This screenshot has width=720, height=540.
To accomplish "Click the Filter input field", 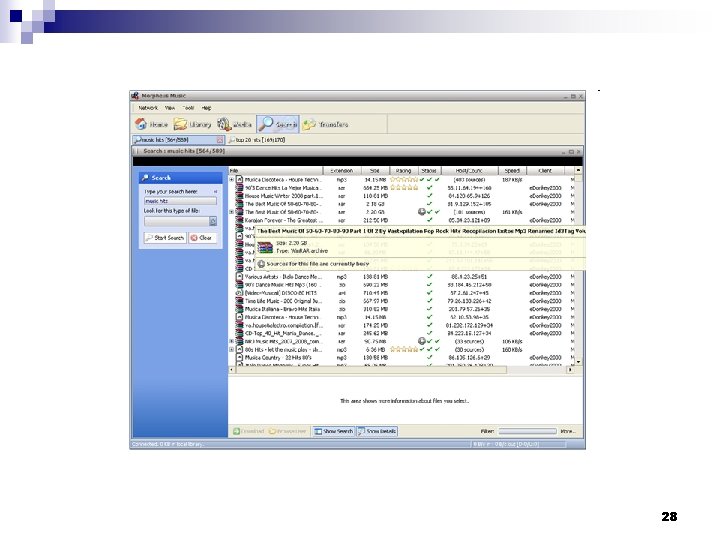I will [x=527, y=431].
